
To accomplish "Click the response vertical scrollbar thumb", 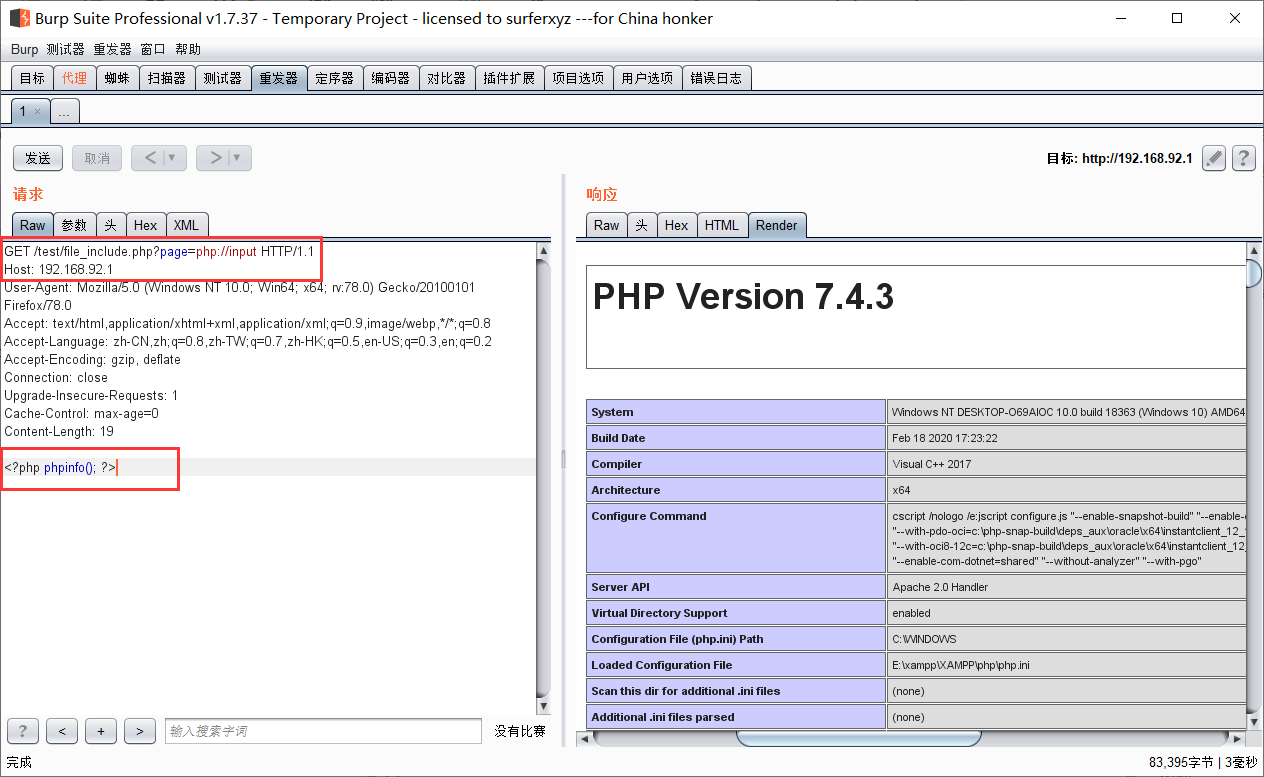I will point(1254,272).
